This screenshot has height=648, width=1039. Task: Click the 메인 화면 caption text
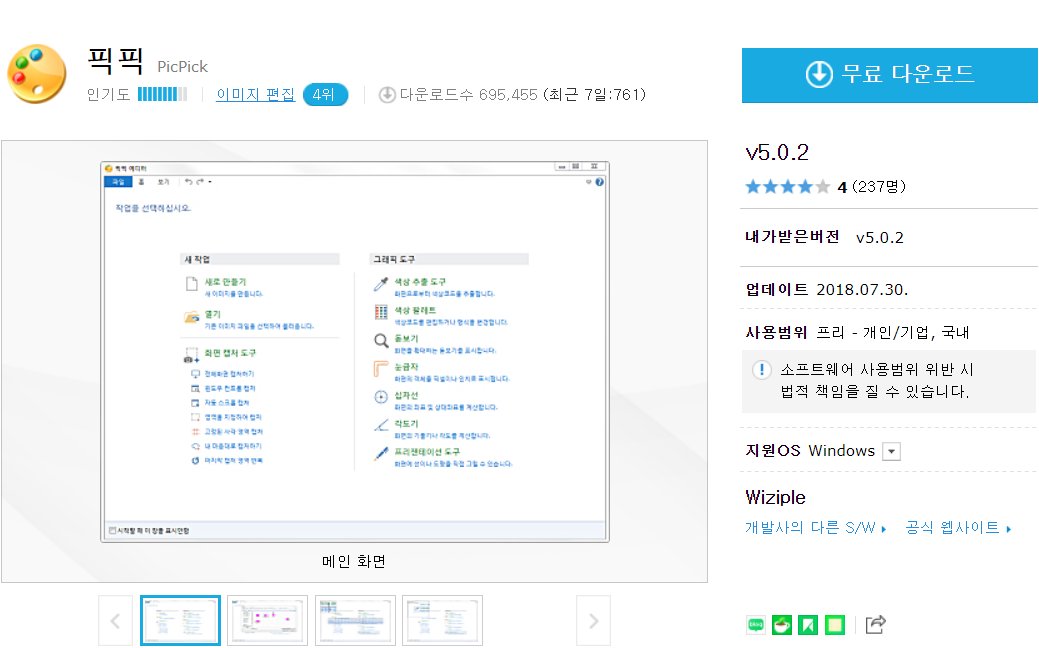click(x=354, y=562)
